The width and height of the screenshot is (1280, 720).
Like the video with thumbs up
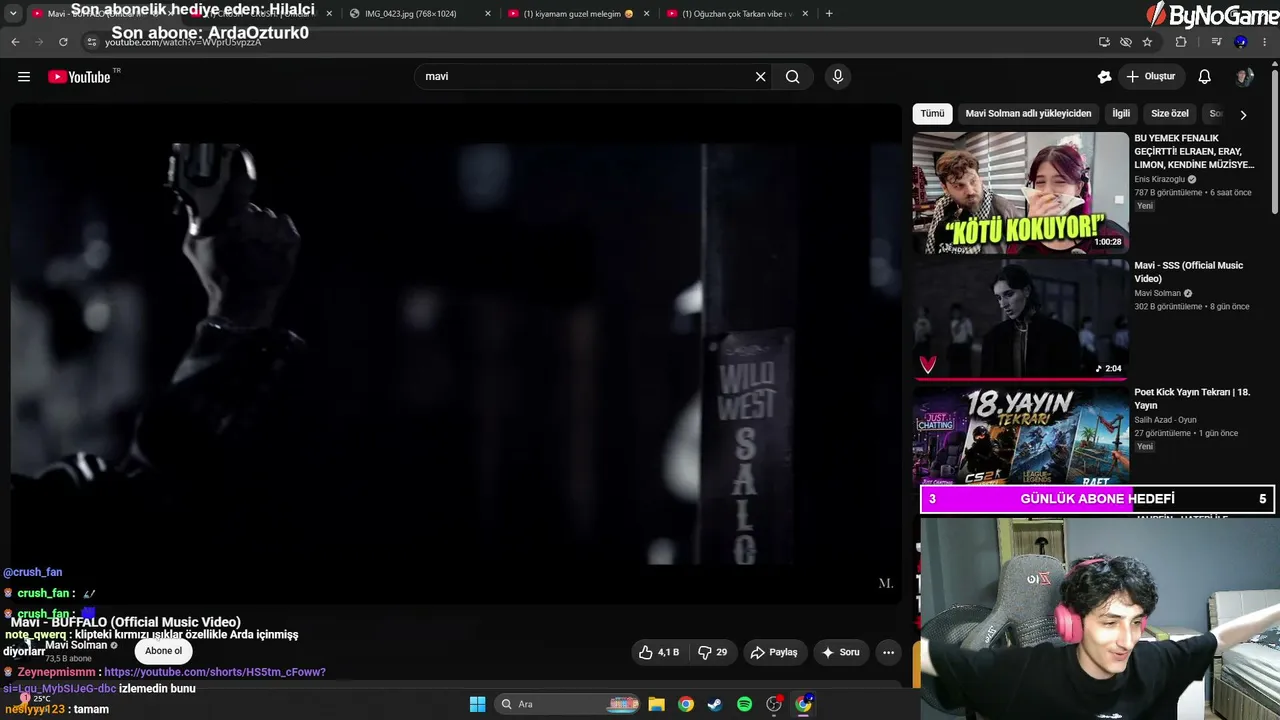coord(658,652)
